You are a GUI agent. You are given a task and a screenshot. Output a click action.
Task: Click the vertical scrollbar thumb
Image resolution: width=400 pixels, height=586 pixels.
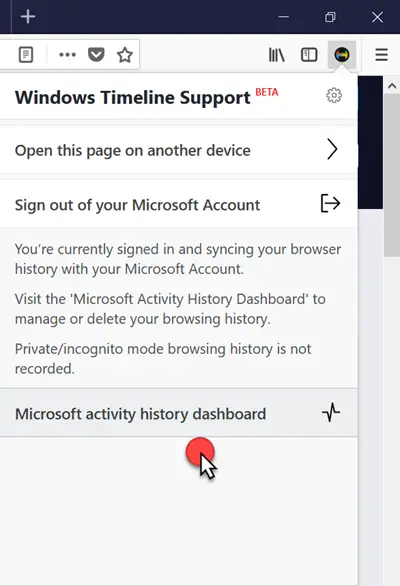(x=392, y=175)
